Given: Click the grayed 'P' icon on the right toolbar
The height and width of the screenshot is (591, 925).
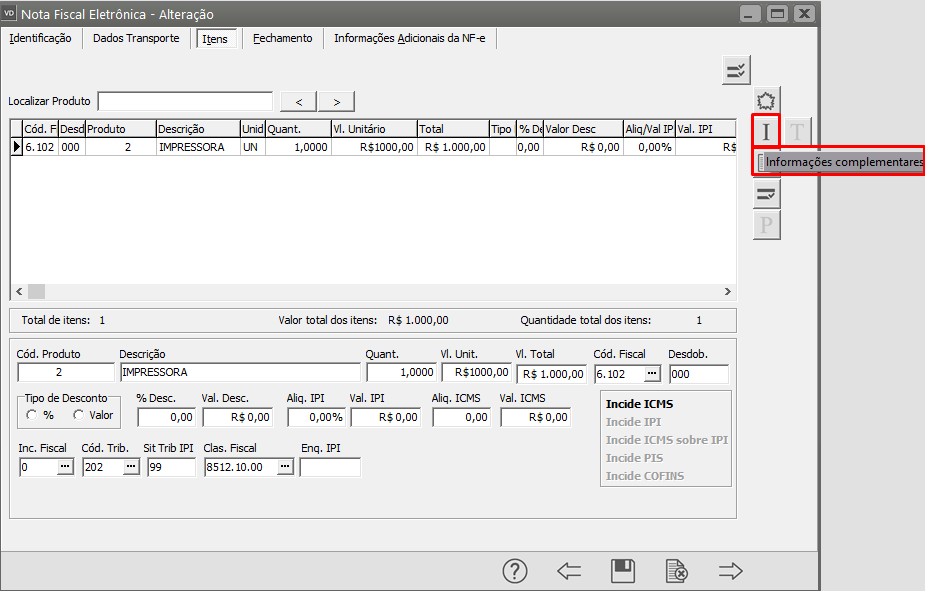Looking at the screenshot, I should click(766, 225).
